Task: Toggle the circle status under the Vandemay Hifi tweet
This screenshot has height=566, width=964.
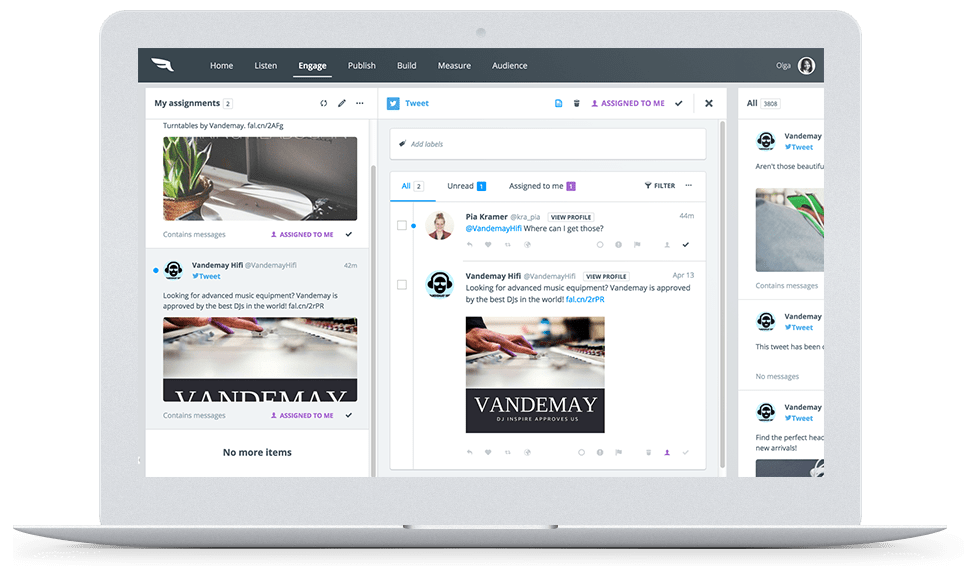Action: click(581, 452)
